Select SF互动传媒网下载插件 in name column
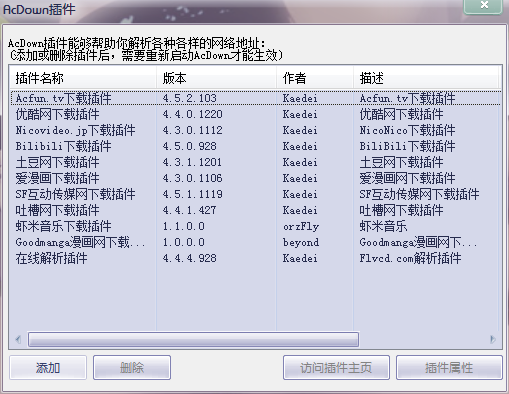This screenshot has width=509, height=394. point(75,194)
